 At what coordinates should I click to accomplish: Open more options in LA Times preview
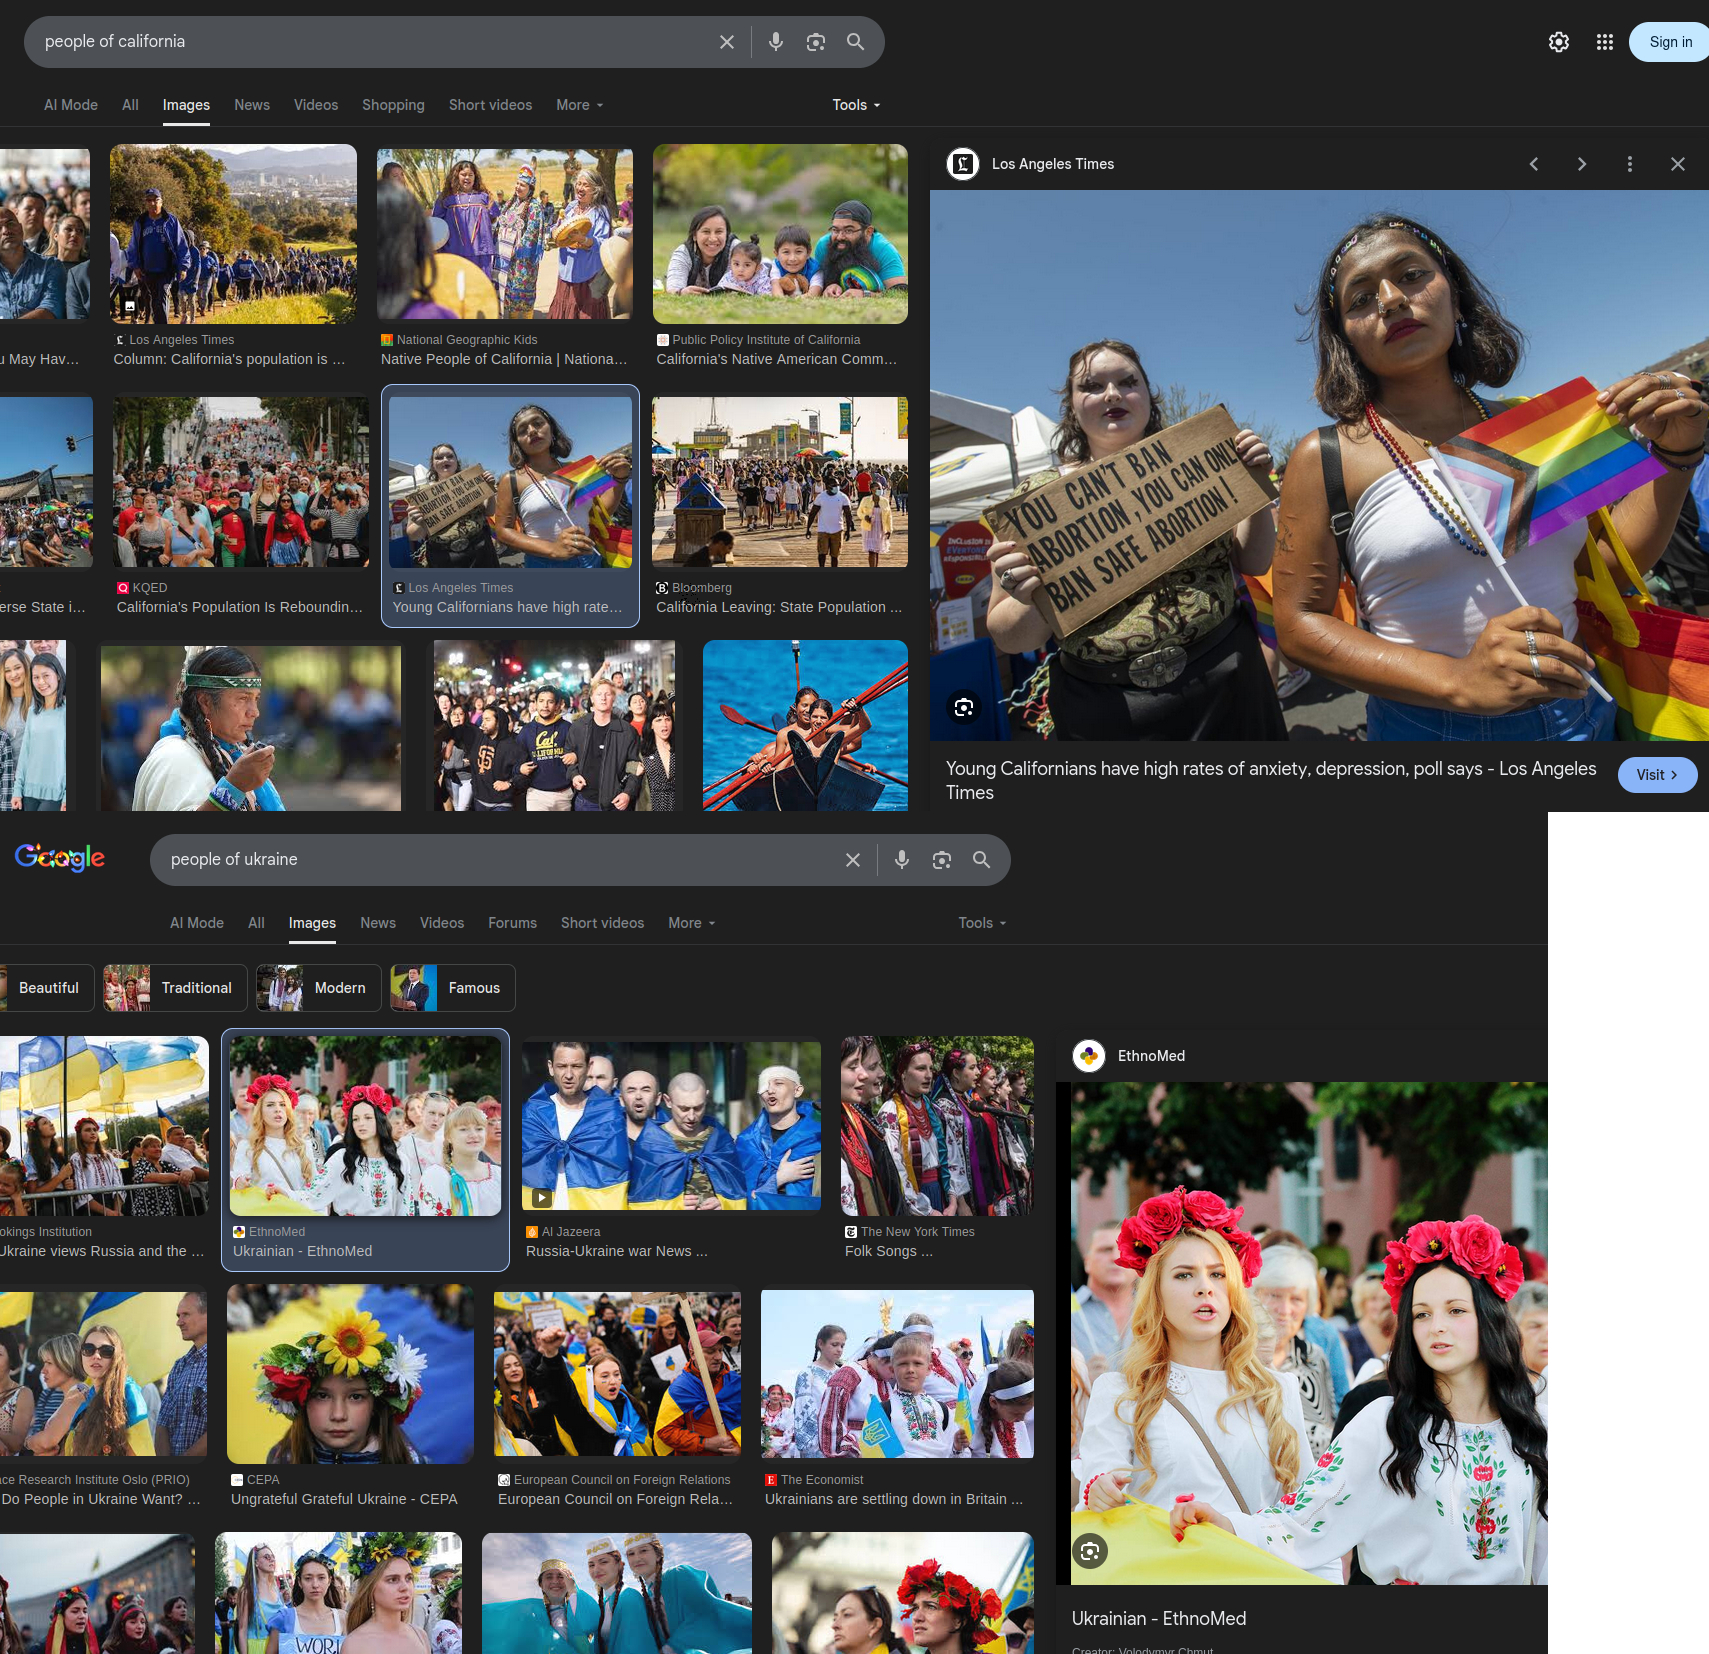click(1630, 164)
